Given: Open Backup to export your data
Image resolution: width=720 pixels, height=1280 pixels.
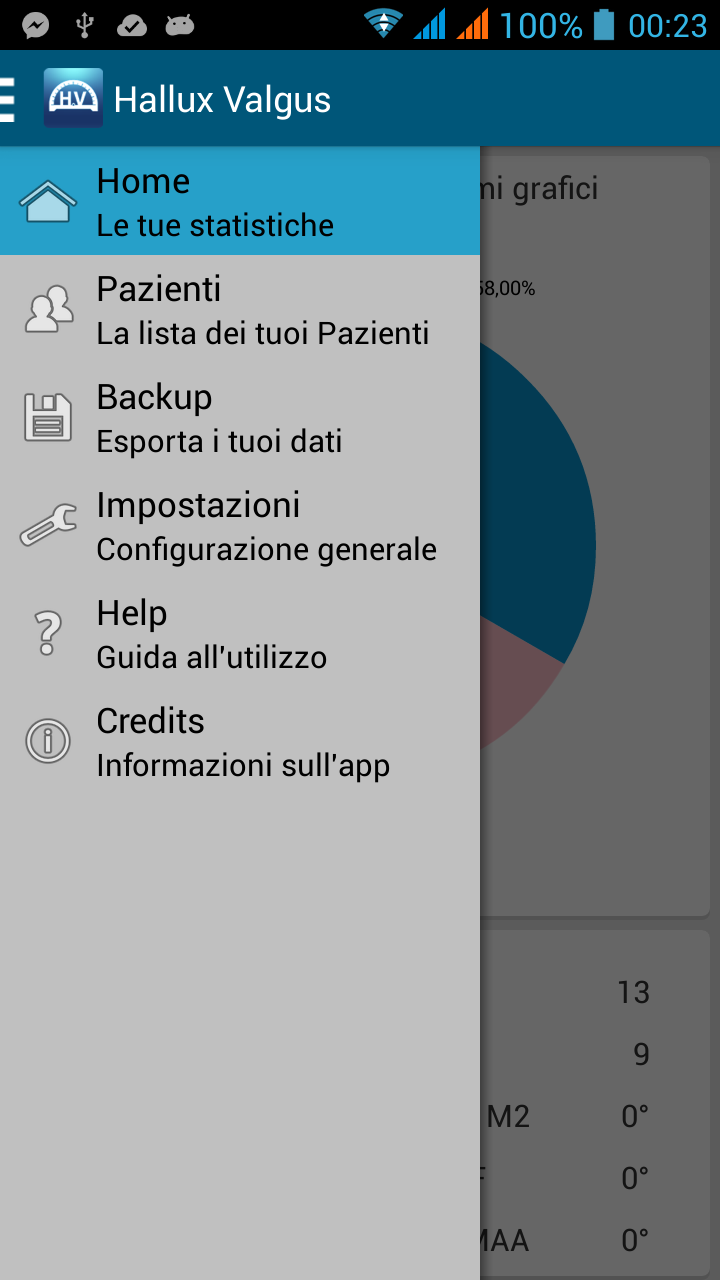Looking at the screenshot, I should (x=155, y=397).
